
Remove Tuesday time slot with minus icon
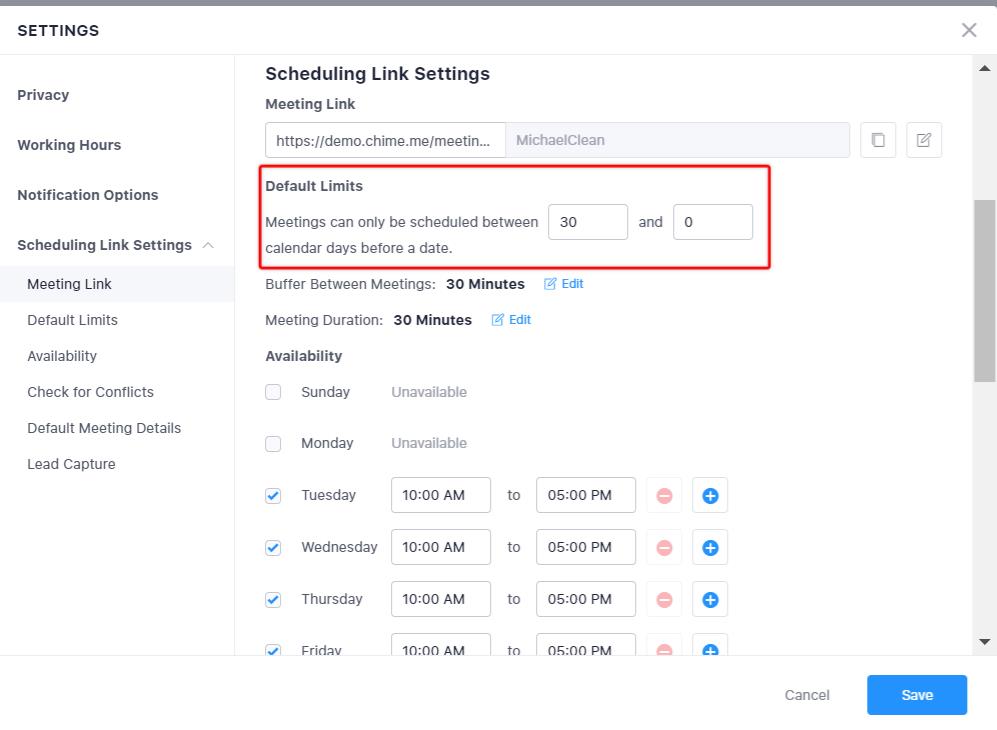coord(664,495)
